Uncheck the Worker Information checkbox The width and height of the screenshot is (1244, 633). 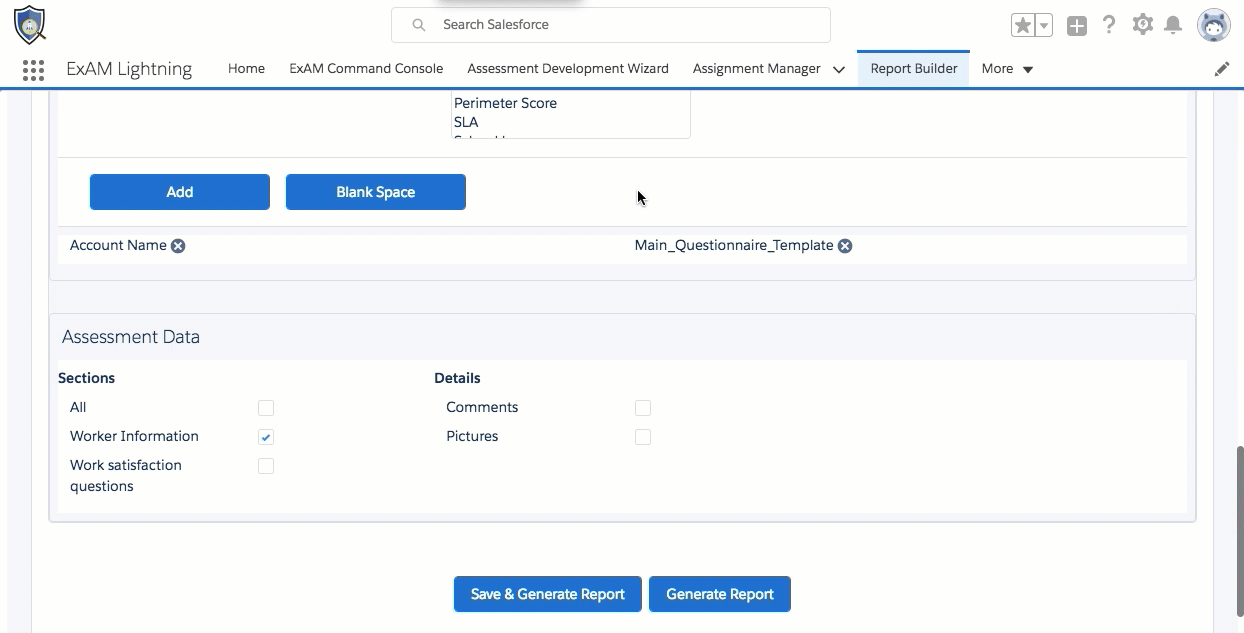266,437
